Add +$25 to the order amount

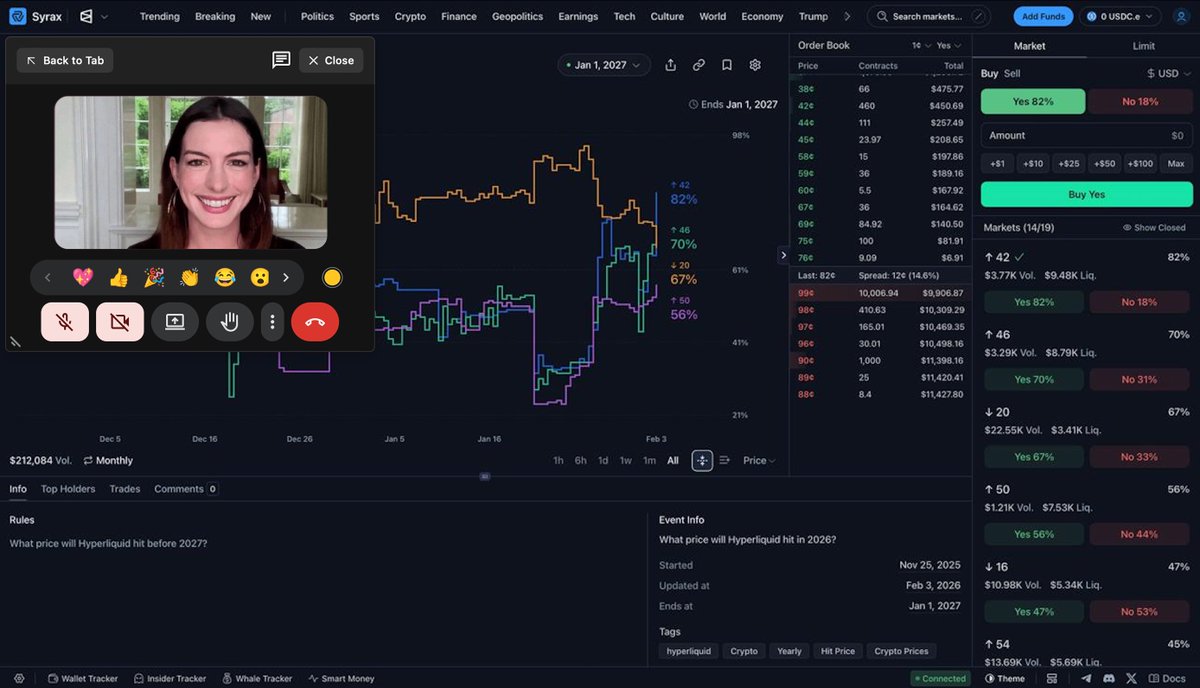[x=1069, y=163]
